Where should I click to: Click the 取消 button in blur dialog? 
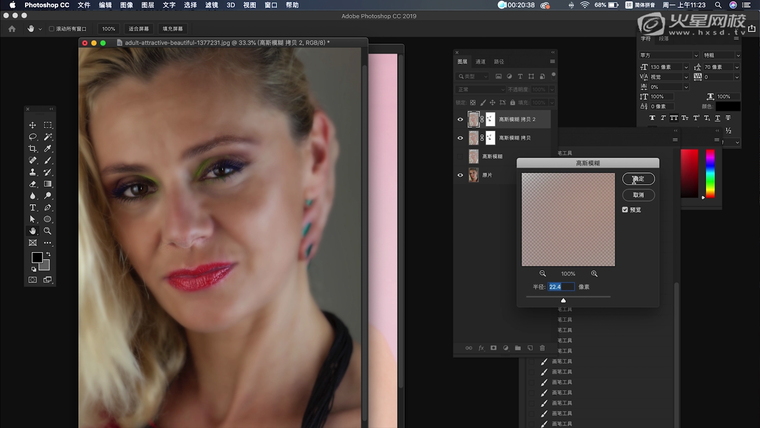point(638,194)
